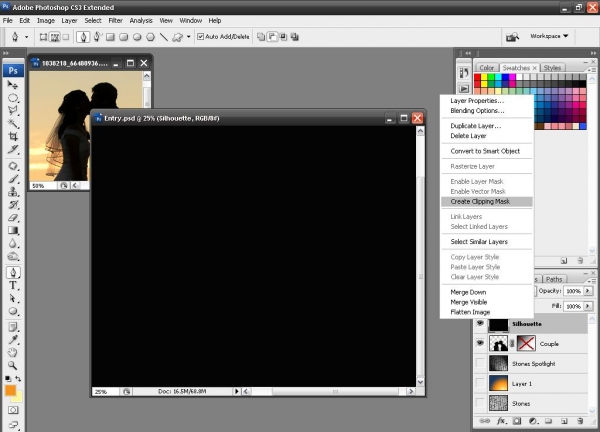Viewport: 600px width, 432px height.
Task: Open the document status info arrow
Action: 236,391
